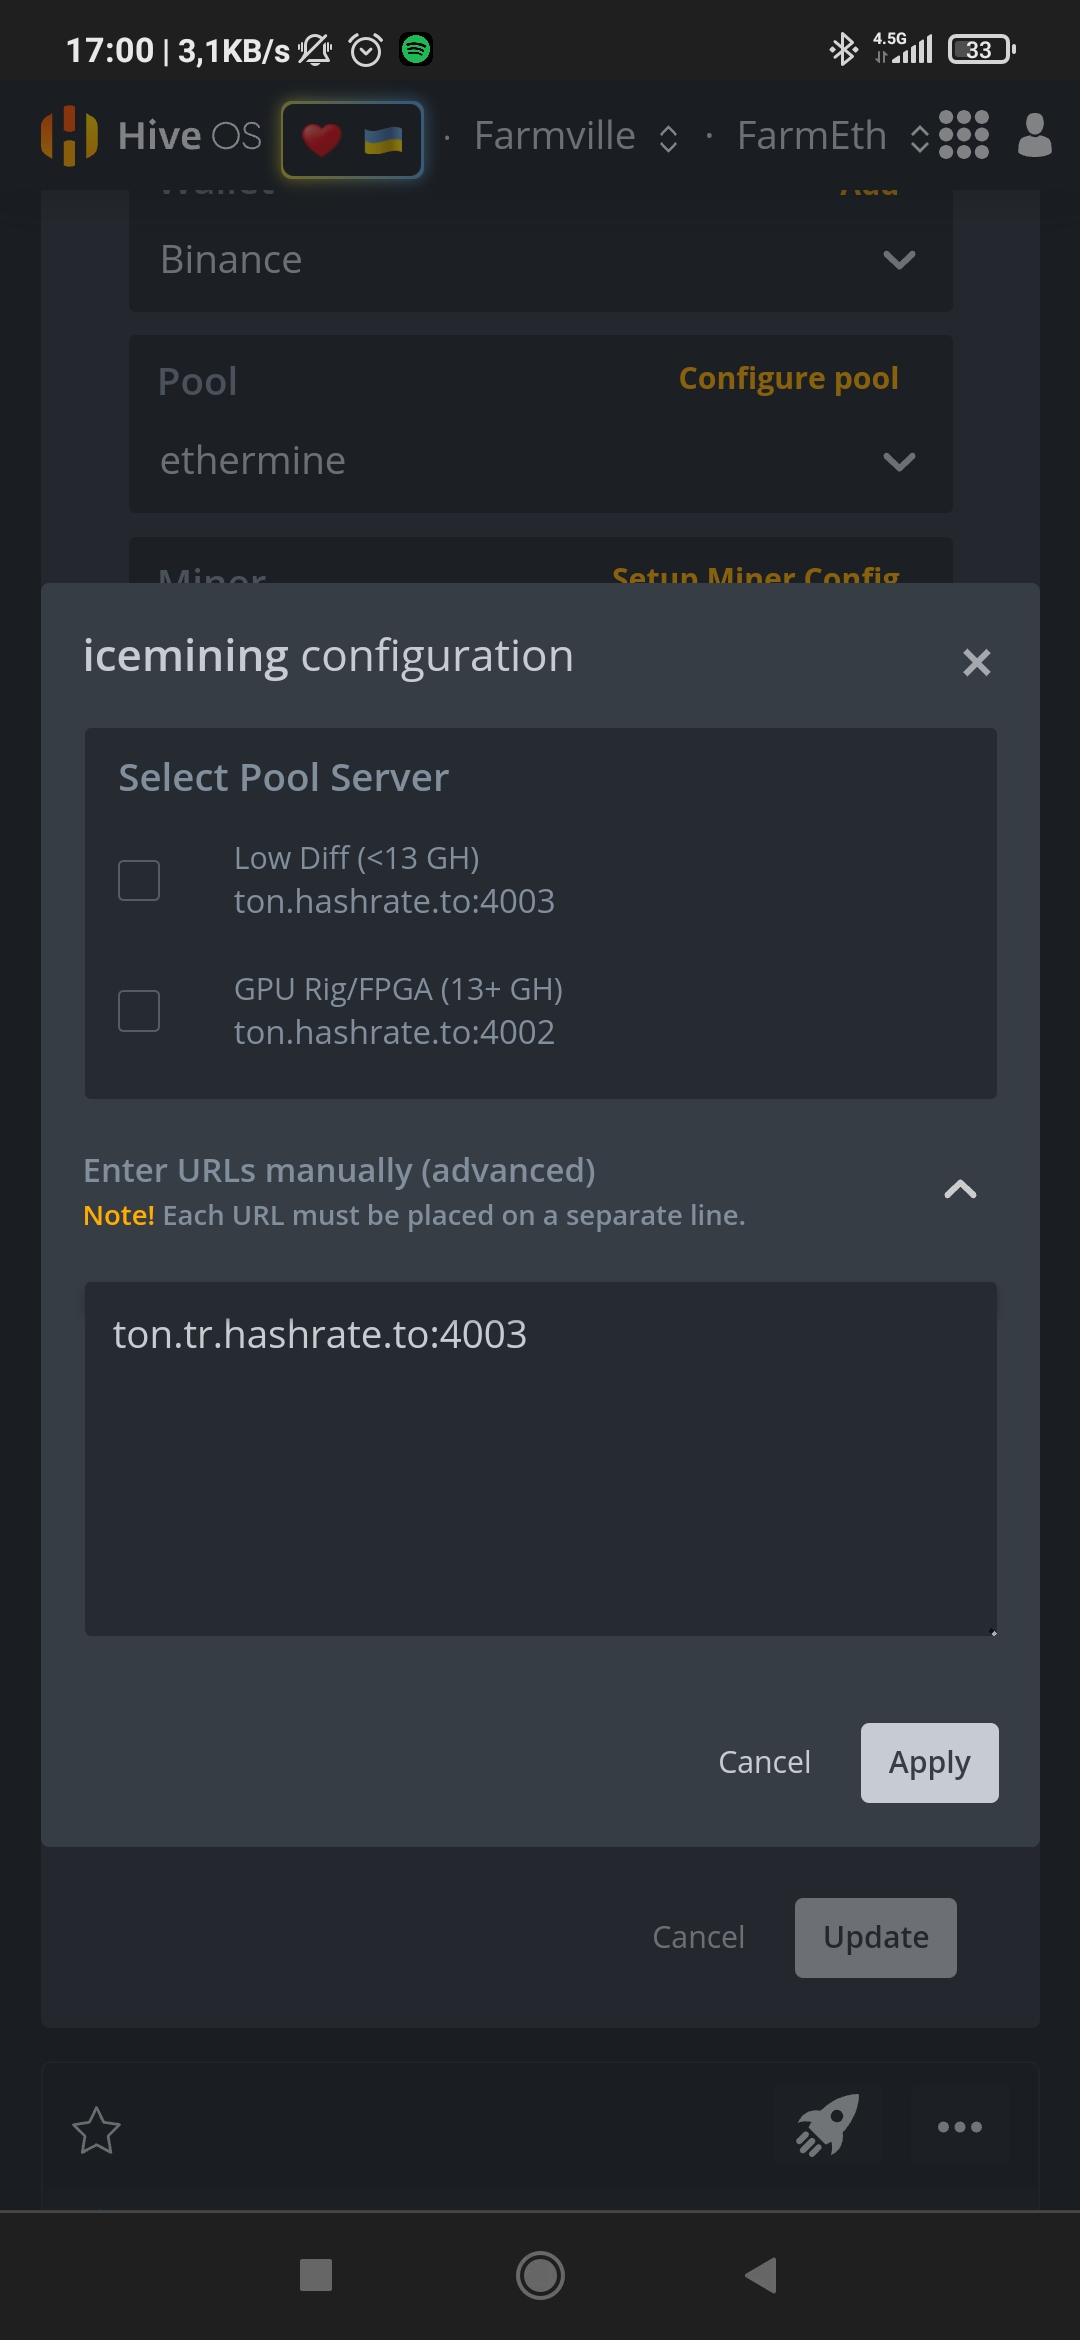Tap the Android home circle button
1080x2340 pixels.
[540, 2275]
